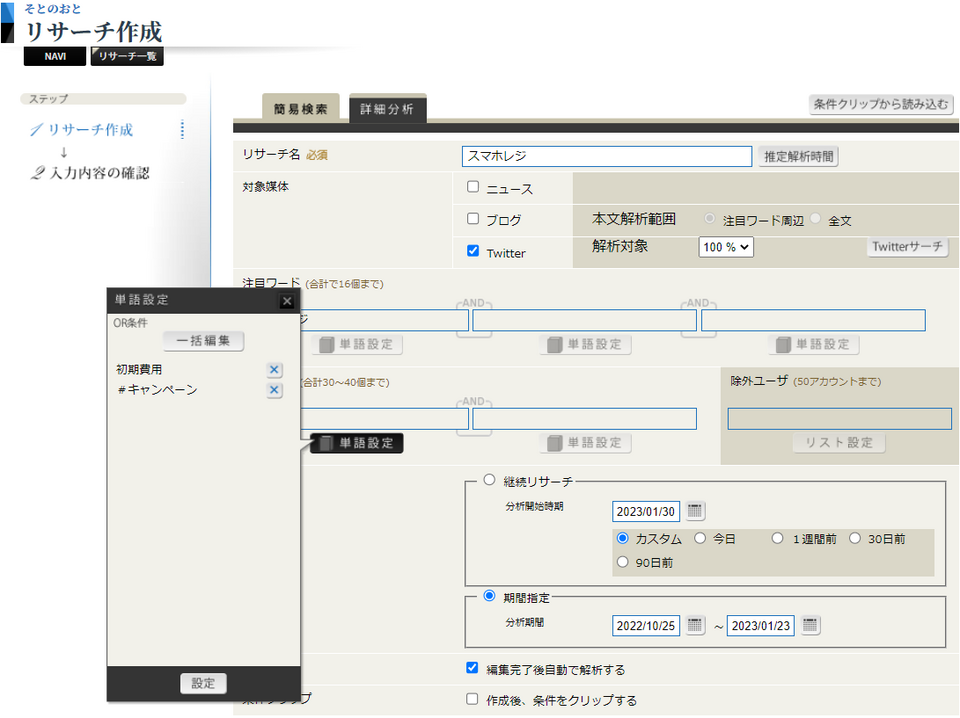960x718 pixels.
Task: Select the 継続リサーチ radio option
Action: click(489, 480)
